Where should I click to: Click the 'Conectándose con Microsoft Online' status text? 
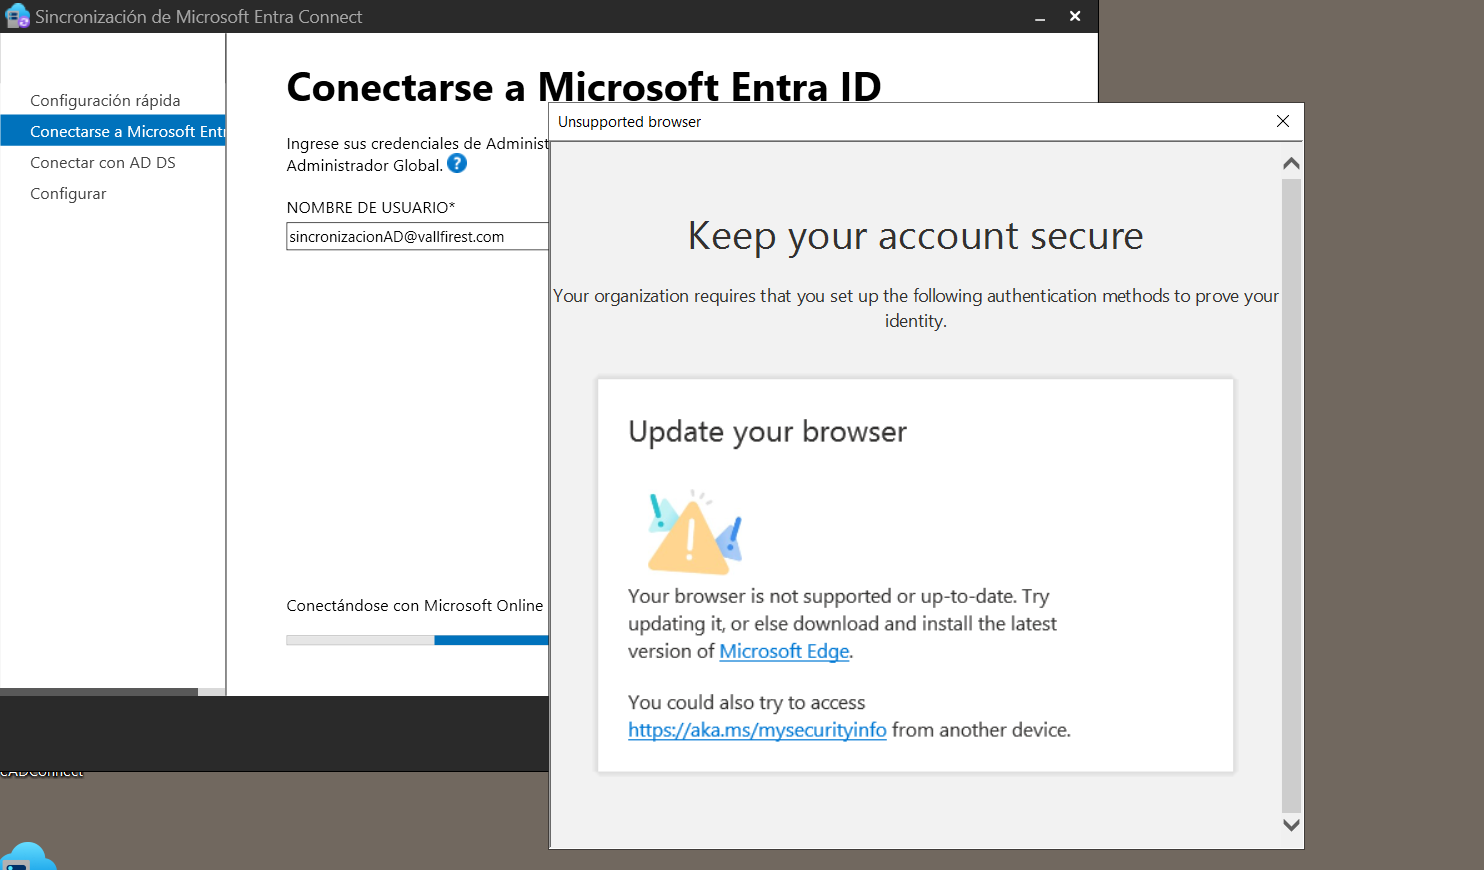point(415,606)
